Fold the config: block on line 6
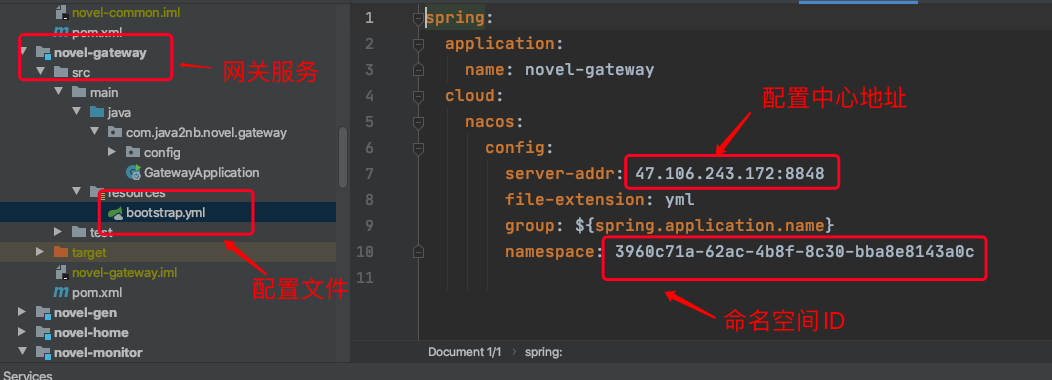The image size is (1052, 380). (x=419, y=148)
